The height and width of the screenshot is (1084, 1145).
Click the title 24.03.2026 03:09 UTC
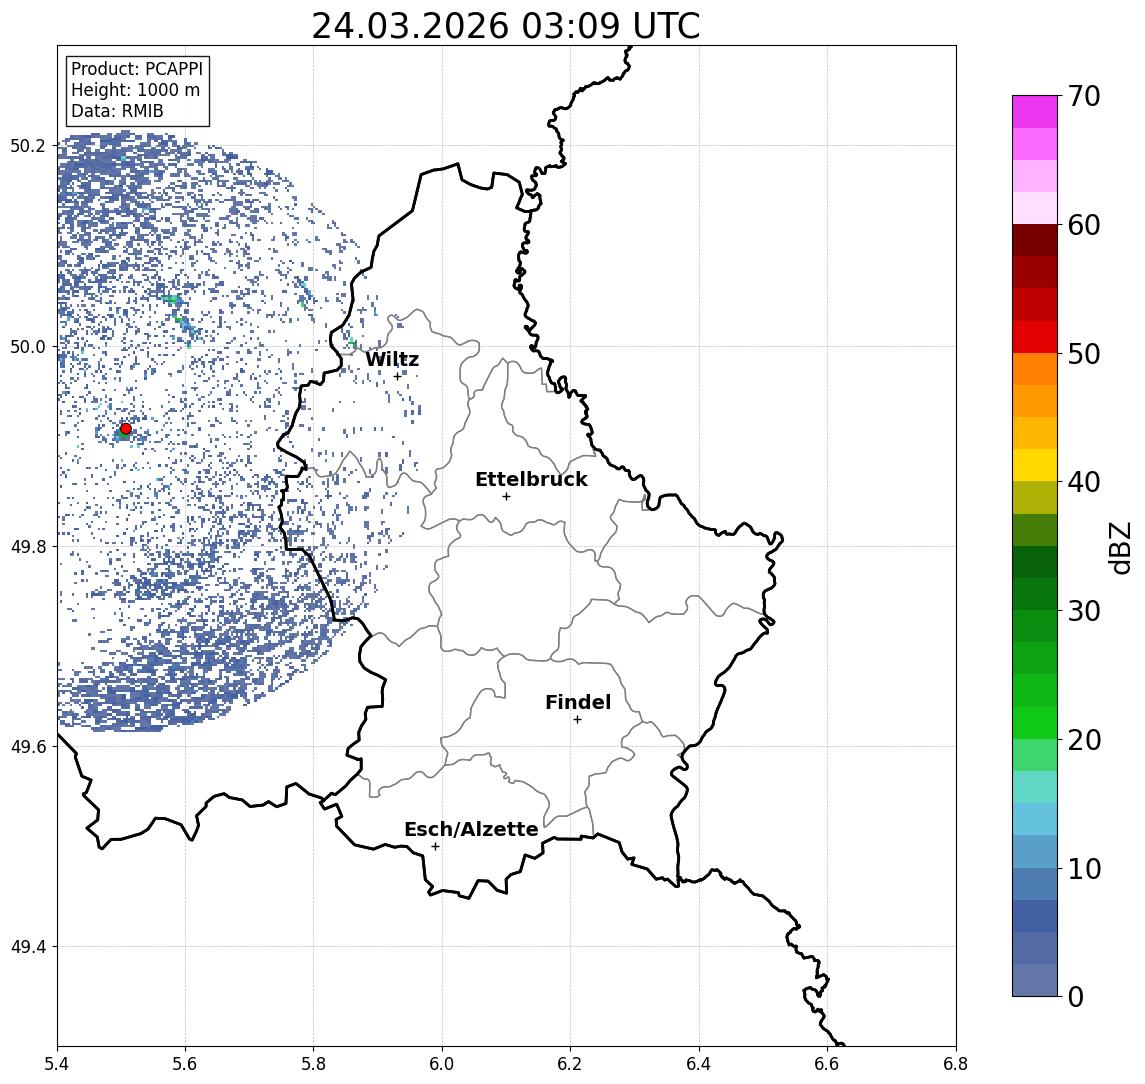point(506,26)
